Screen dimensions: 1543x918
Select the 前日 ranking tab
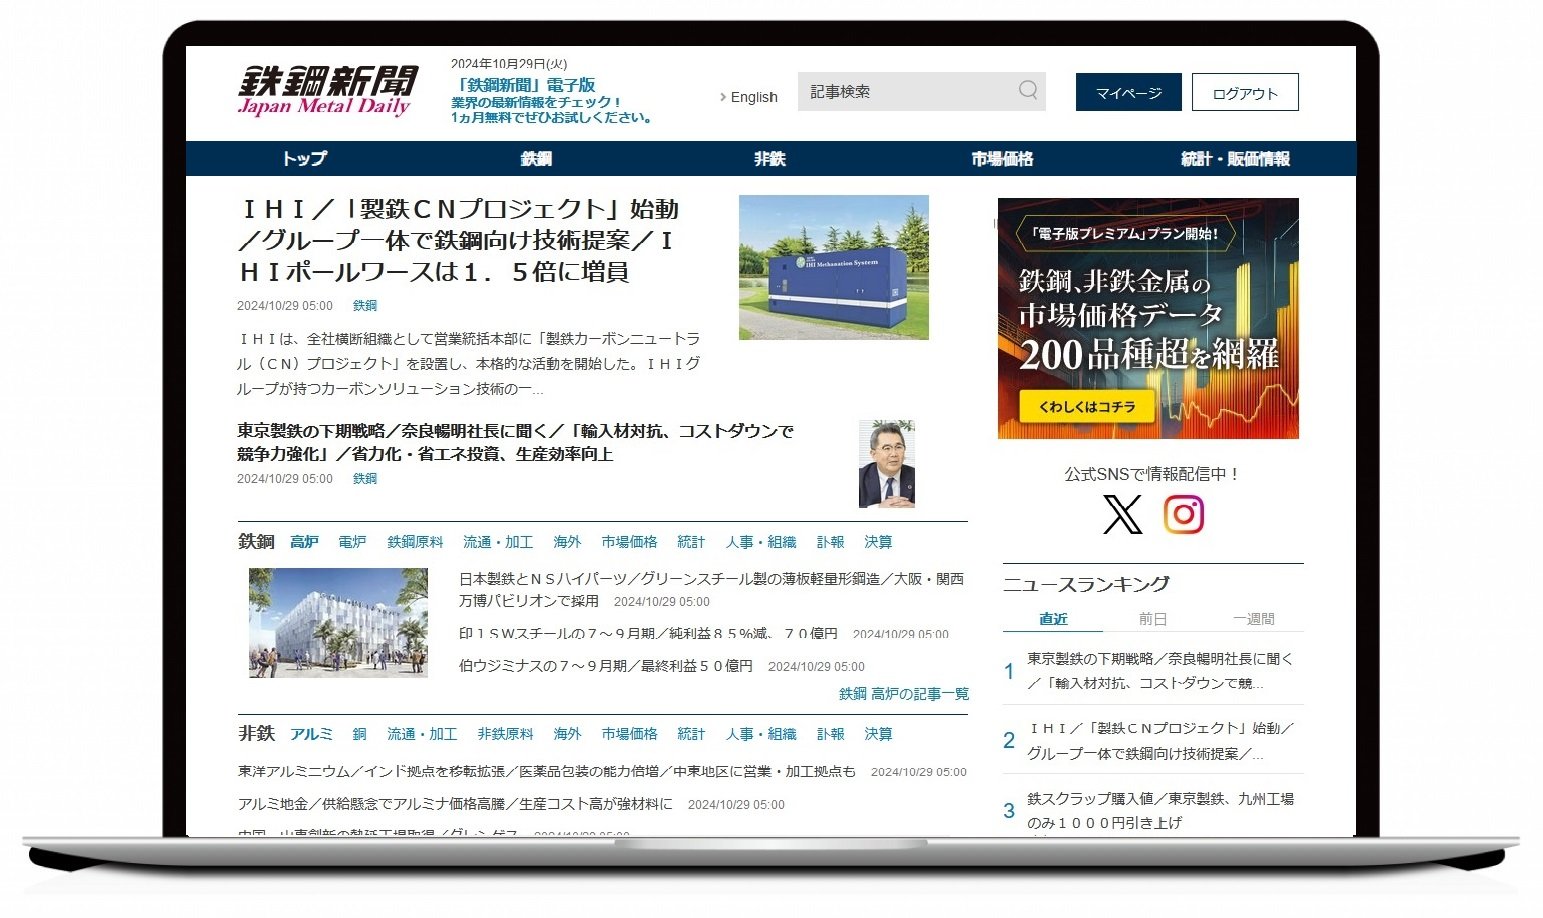pos(1153,619)
